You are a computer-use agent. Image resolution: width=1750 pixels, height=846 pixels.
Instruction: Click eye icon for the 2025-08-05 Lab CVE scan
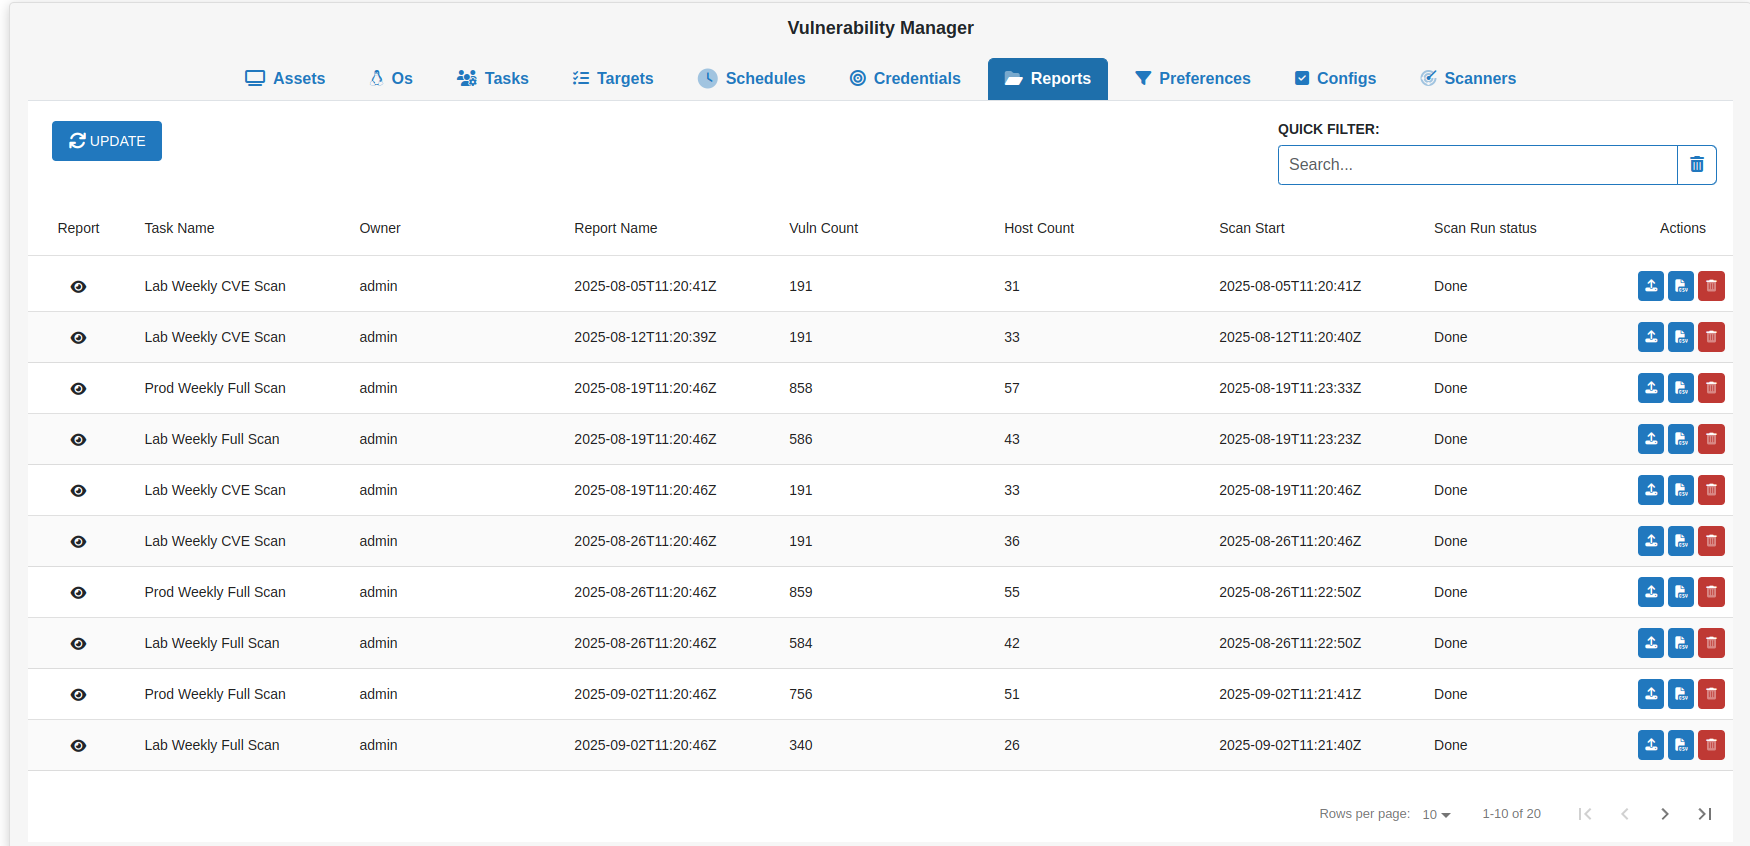[x=78, y=287]
